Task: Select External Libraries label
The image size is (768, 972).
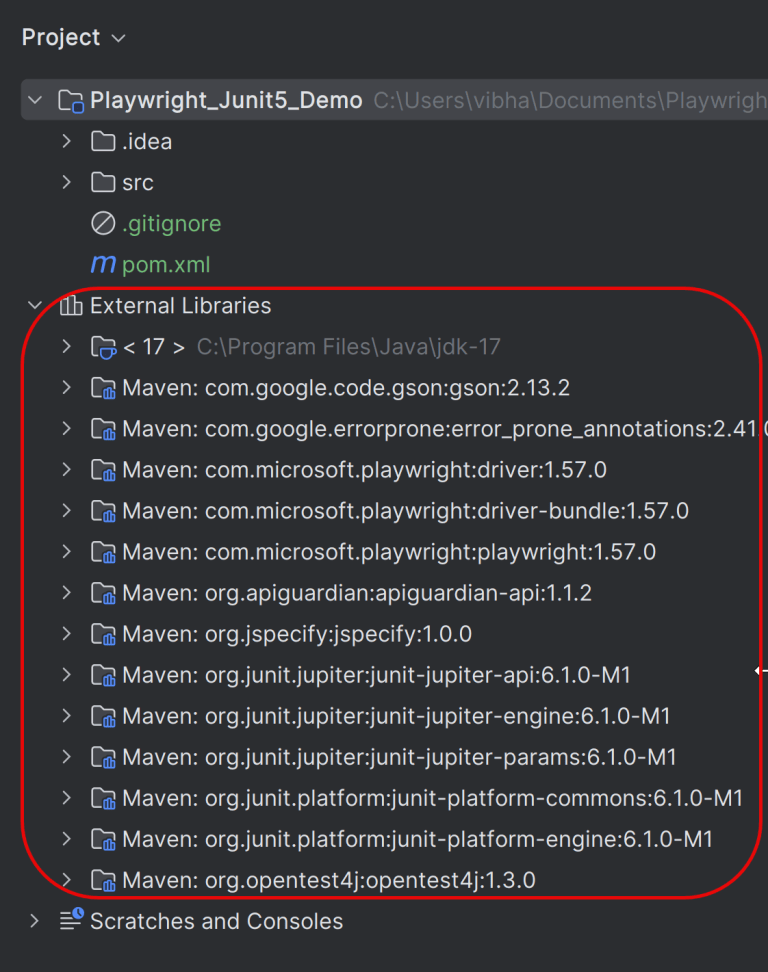Action: 180,306
